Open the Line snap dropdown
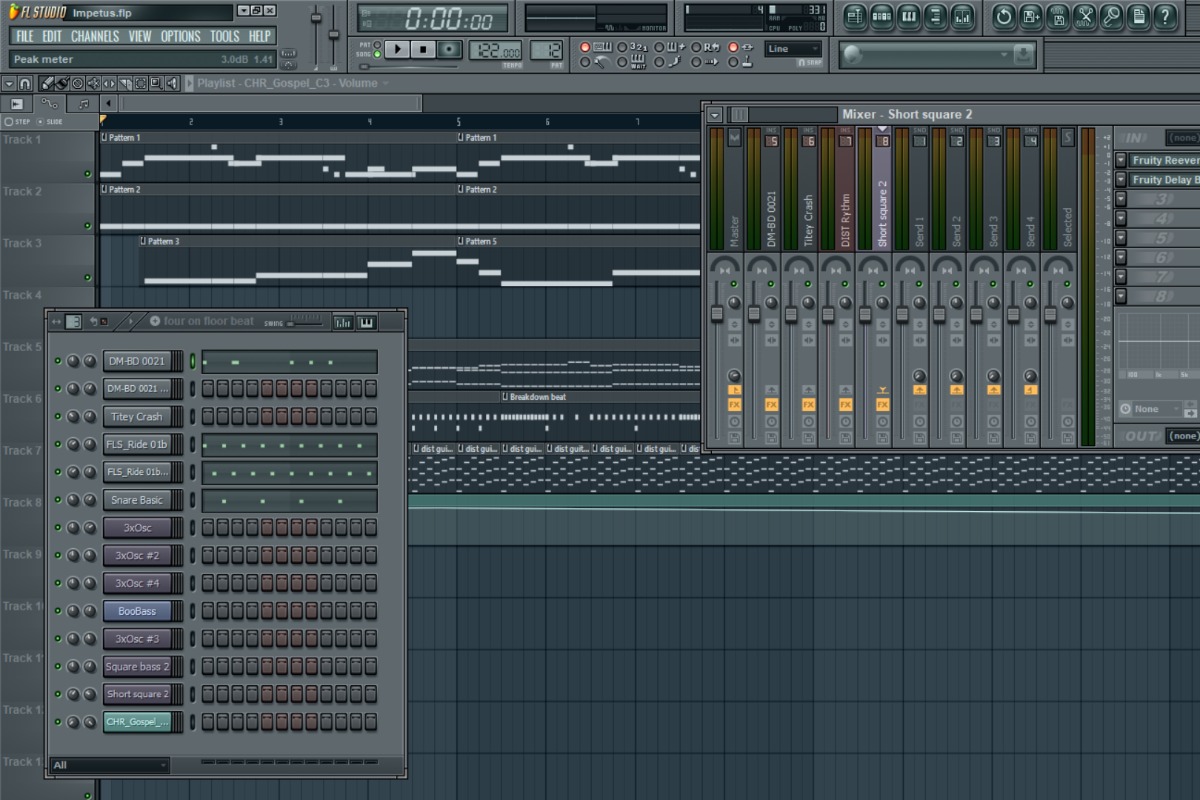1200x800 pixels. coord(793,49)
